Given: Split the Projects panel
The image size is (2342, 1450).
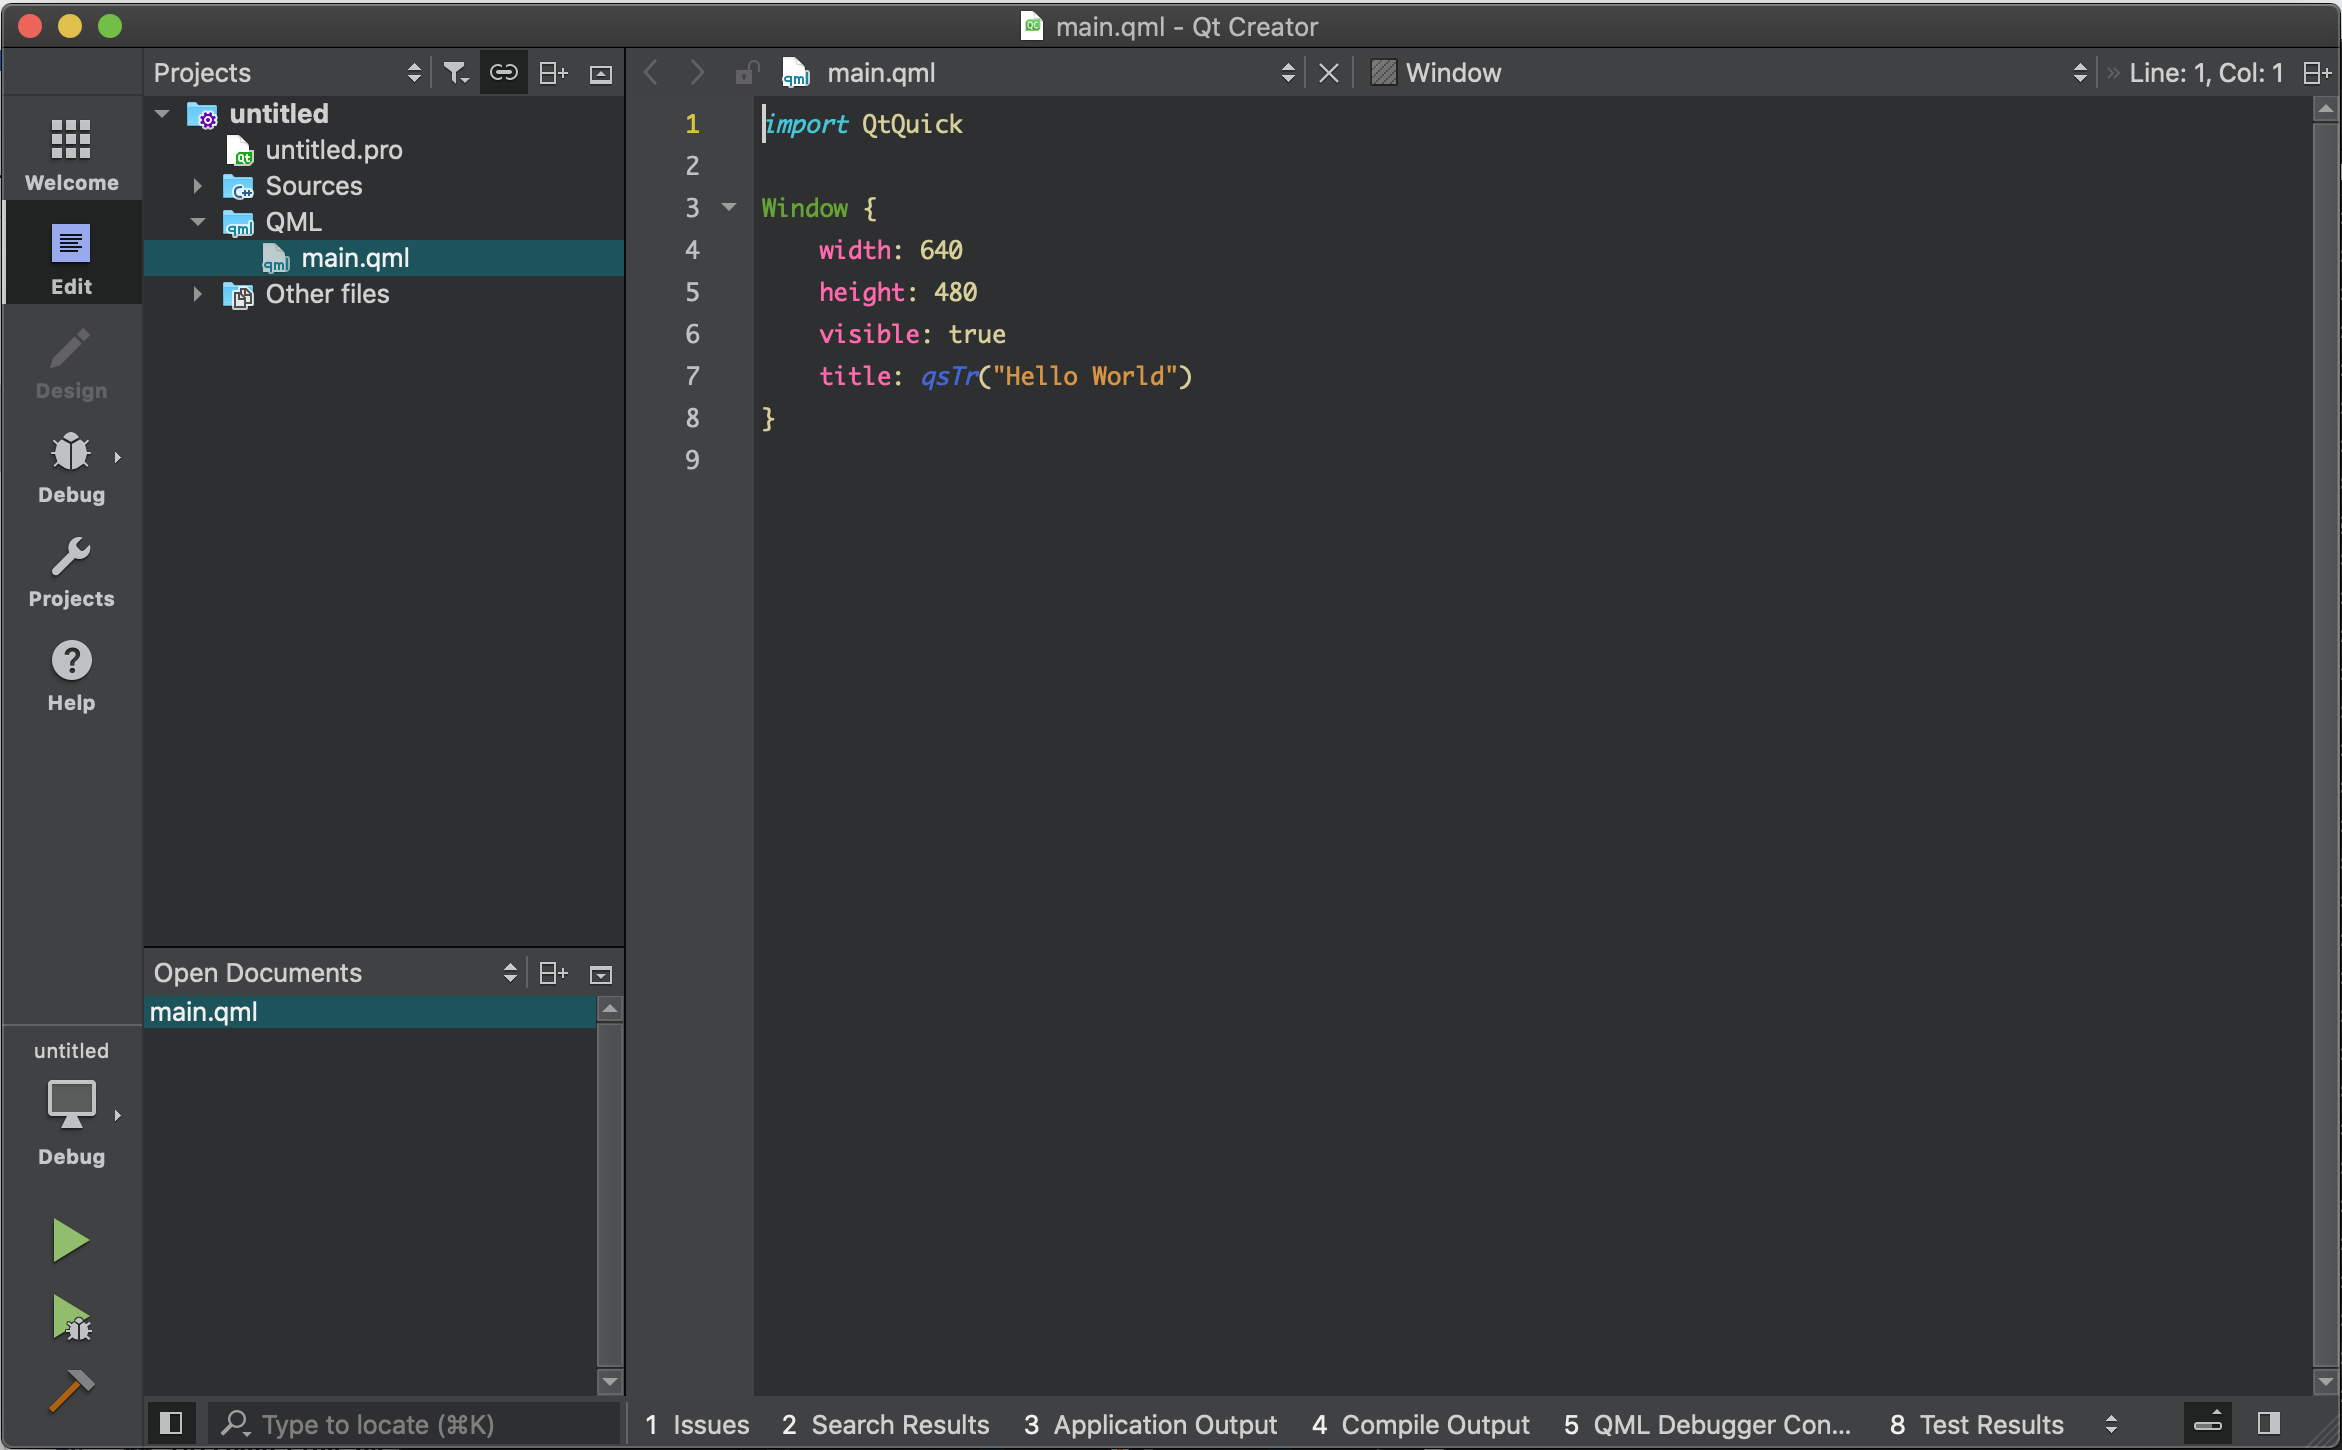Looking at the screenshot, I should (553, 73).
